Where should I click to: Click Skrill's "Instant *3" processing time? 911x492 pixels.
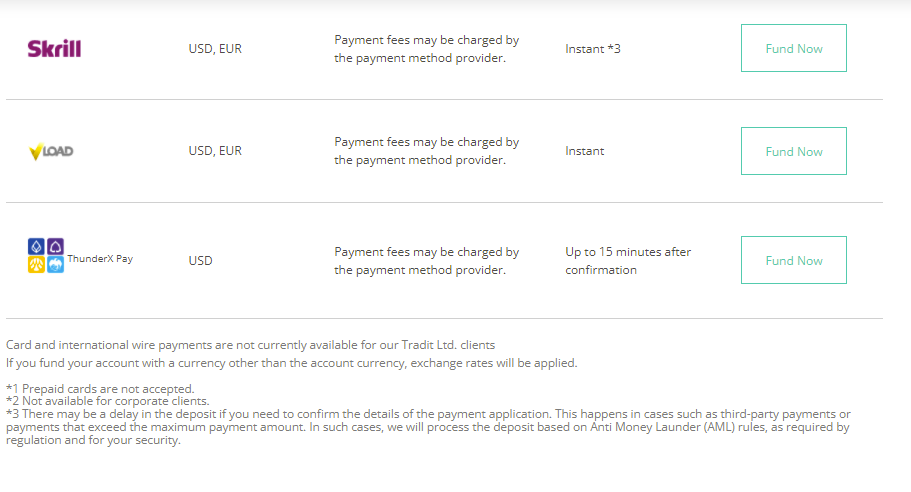593,48
